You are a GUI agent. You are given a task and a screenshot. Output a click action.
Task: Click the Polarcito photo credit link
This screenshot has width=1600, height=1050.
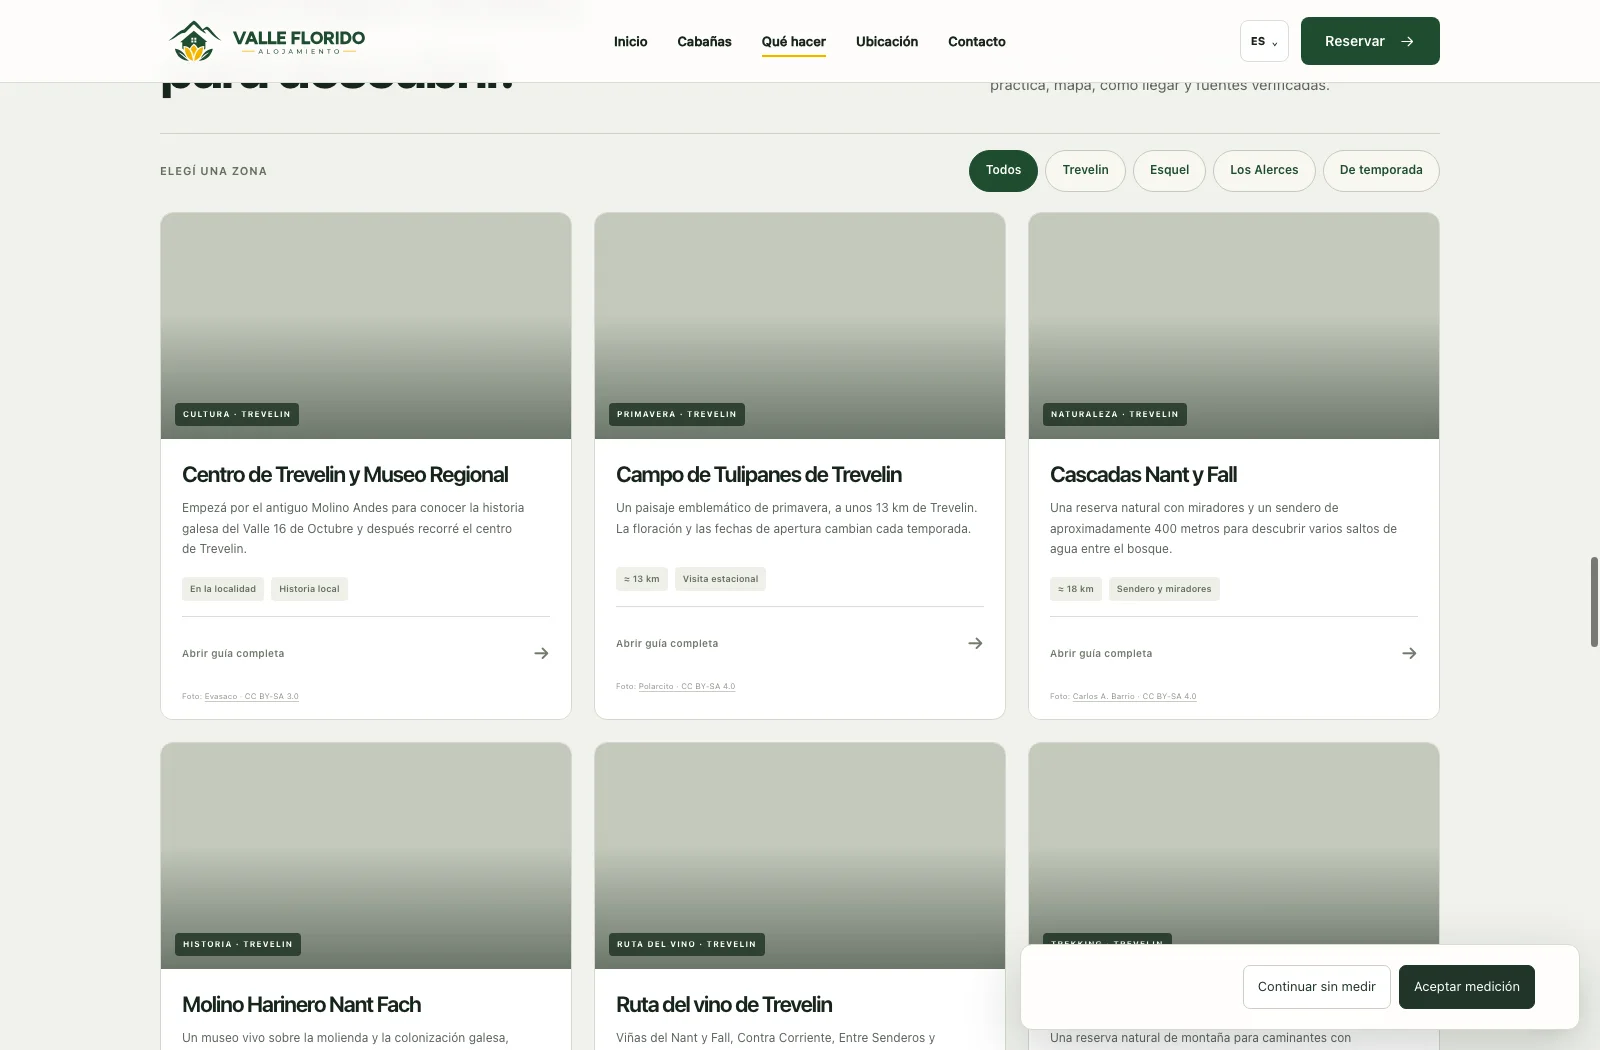pyautogui.click(x=687, y=686)
